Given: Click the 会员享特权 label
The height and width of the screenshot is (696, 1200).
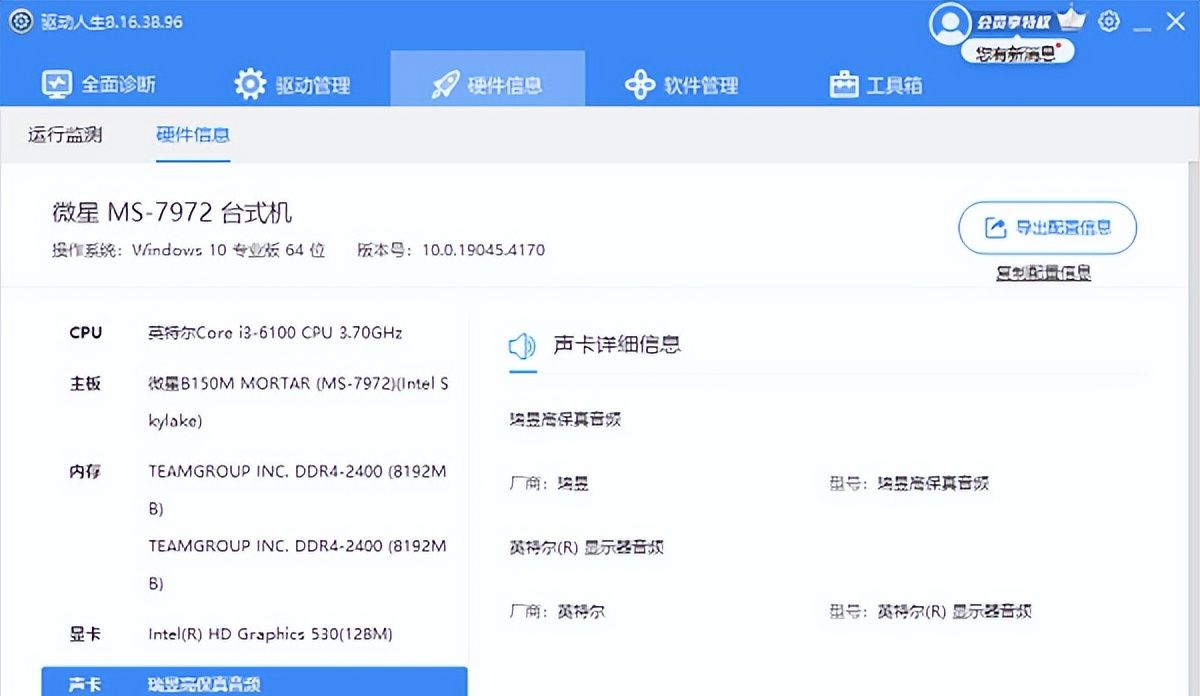Looking at the screenshot, I should click(1014, 22).
